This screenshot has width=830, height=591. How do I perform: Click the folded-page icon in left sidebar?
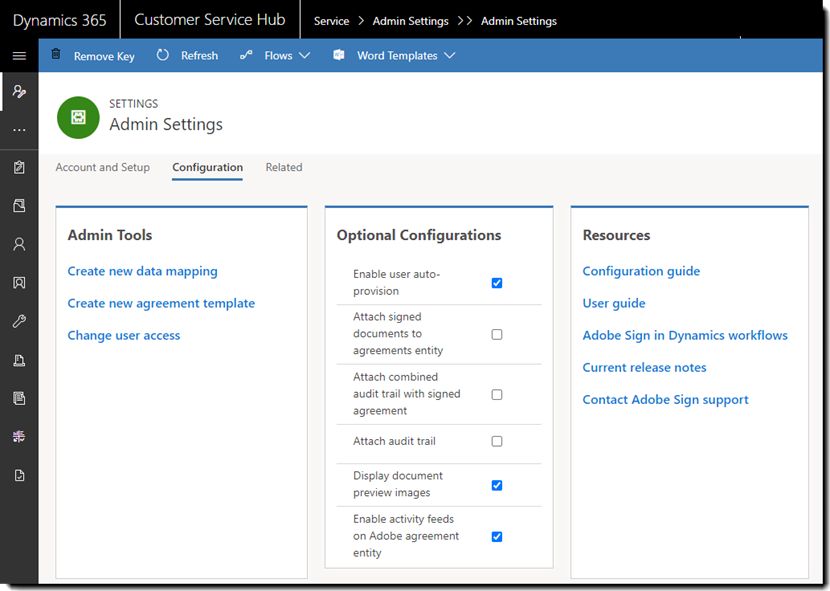coord(19,205)
